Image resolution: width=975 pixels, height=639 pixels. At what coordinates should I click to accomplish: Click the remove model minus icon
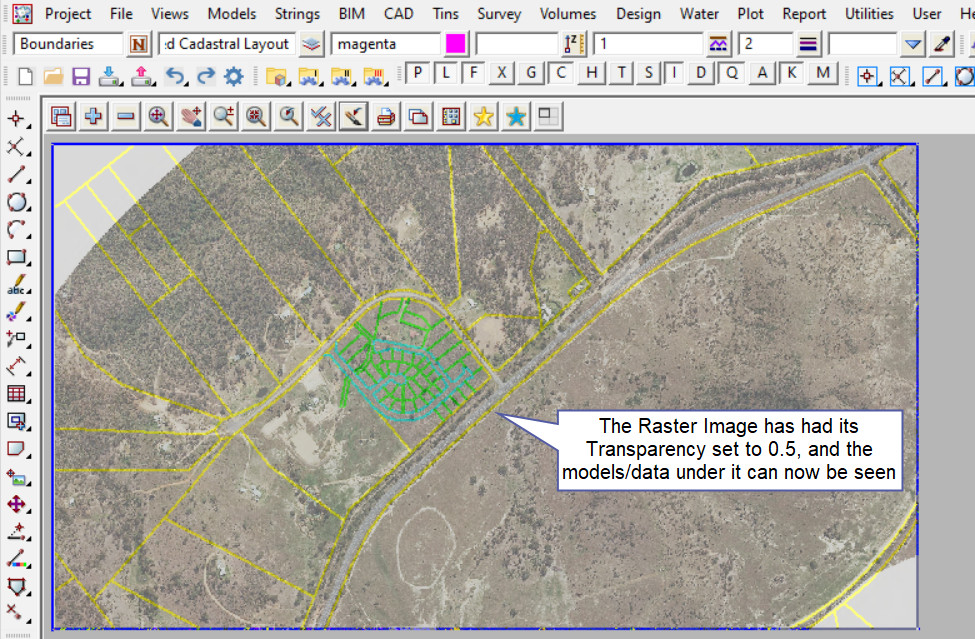tap(126, 117)
